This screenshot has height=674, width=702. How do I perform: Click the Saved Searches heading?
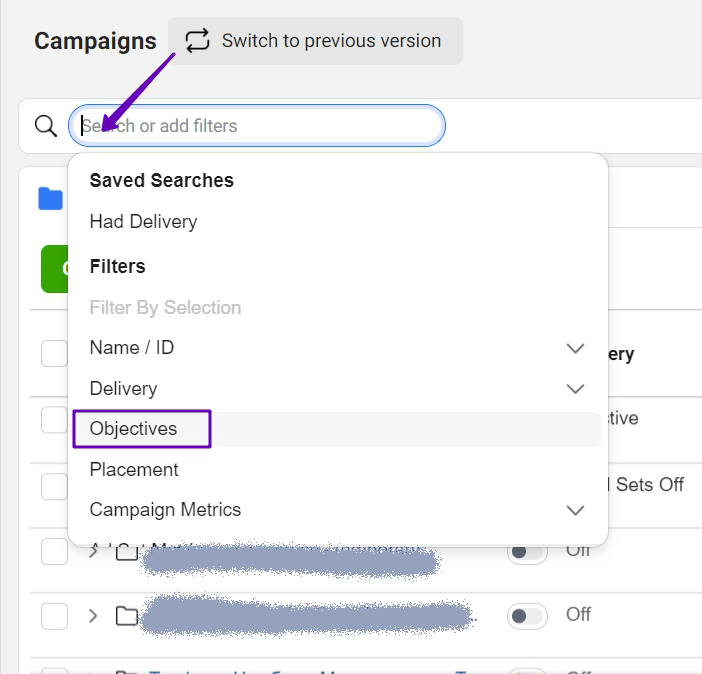[162, 180]
